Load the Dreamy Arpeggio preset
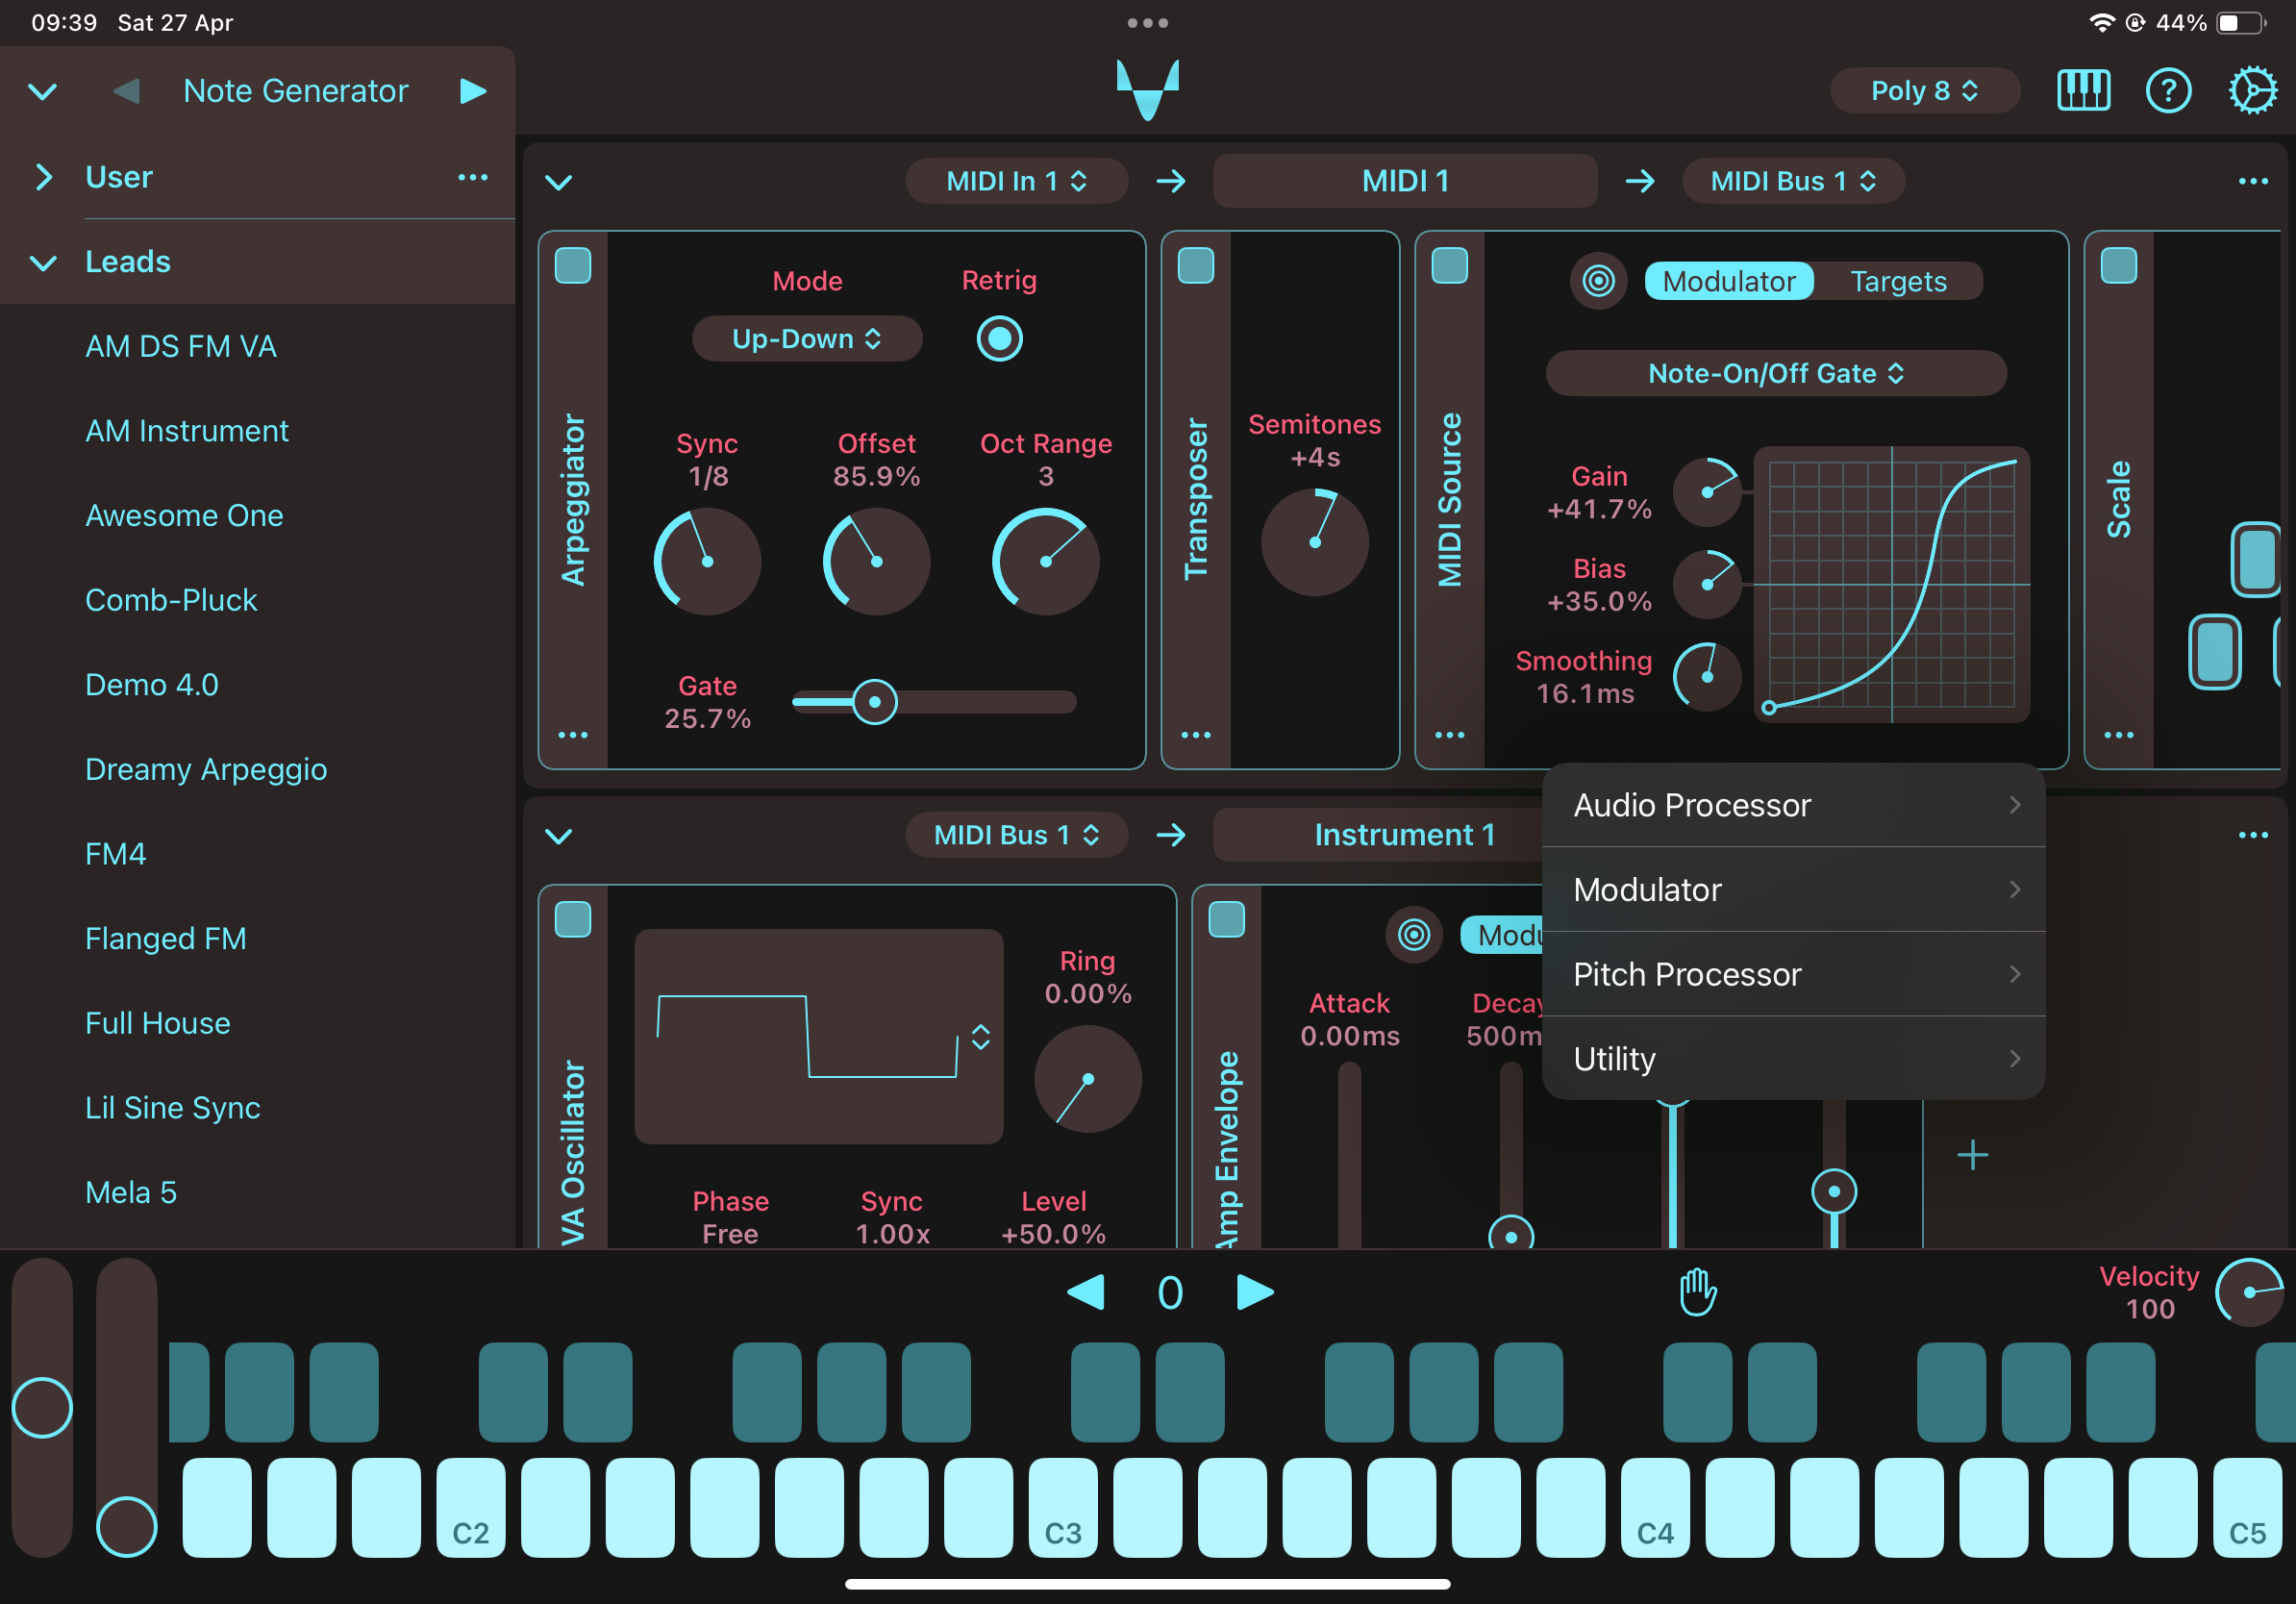The width and height of the screenshot is (2296, 1604). (206, 769)
